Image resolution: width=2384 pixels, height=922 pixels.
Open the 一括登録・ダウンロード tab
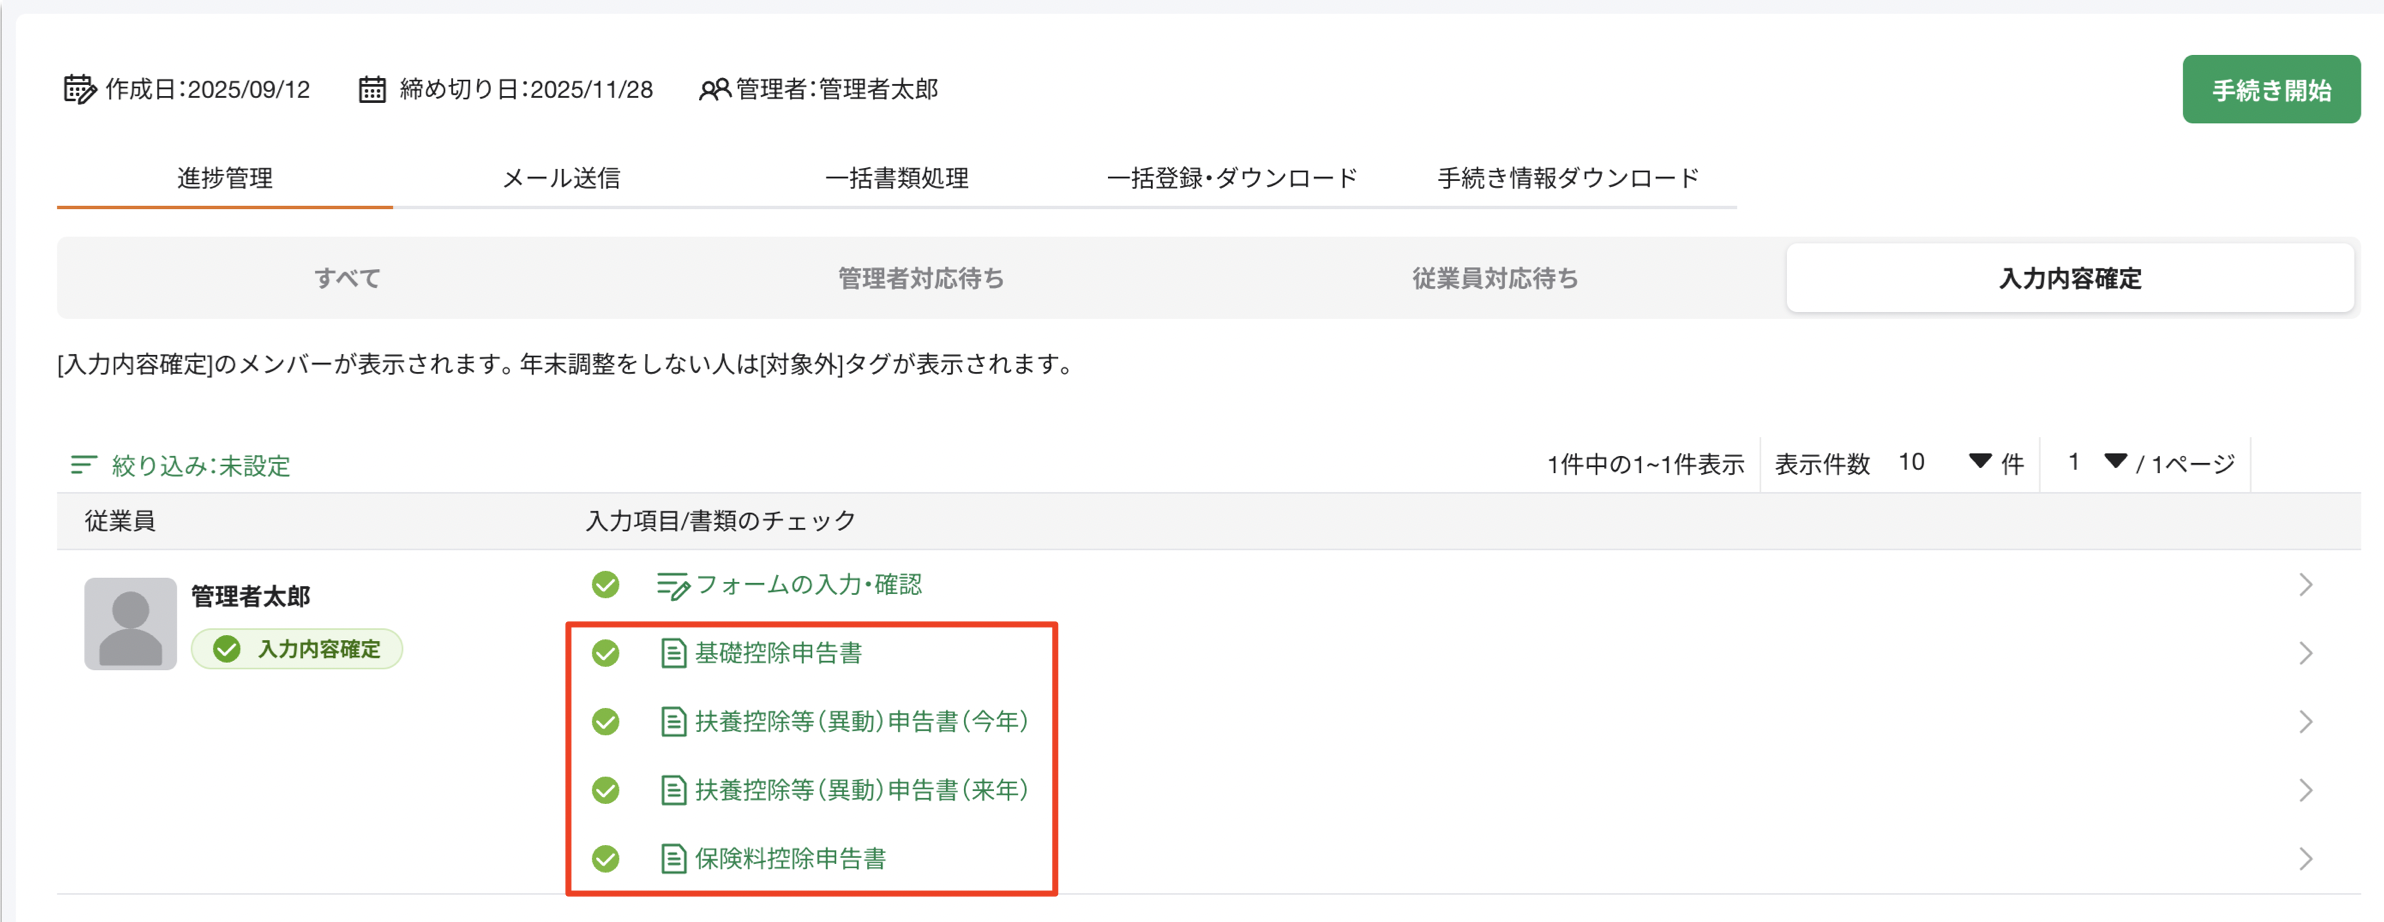click(x=1232, y=178)
